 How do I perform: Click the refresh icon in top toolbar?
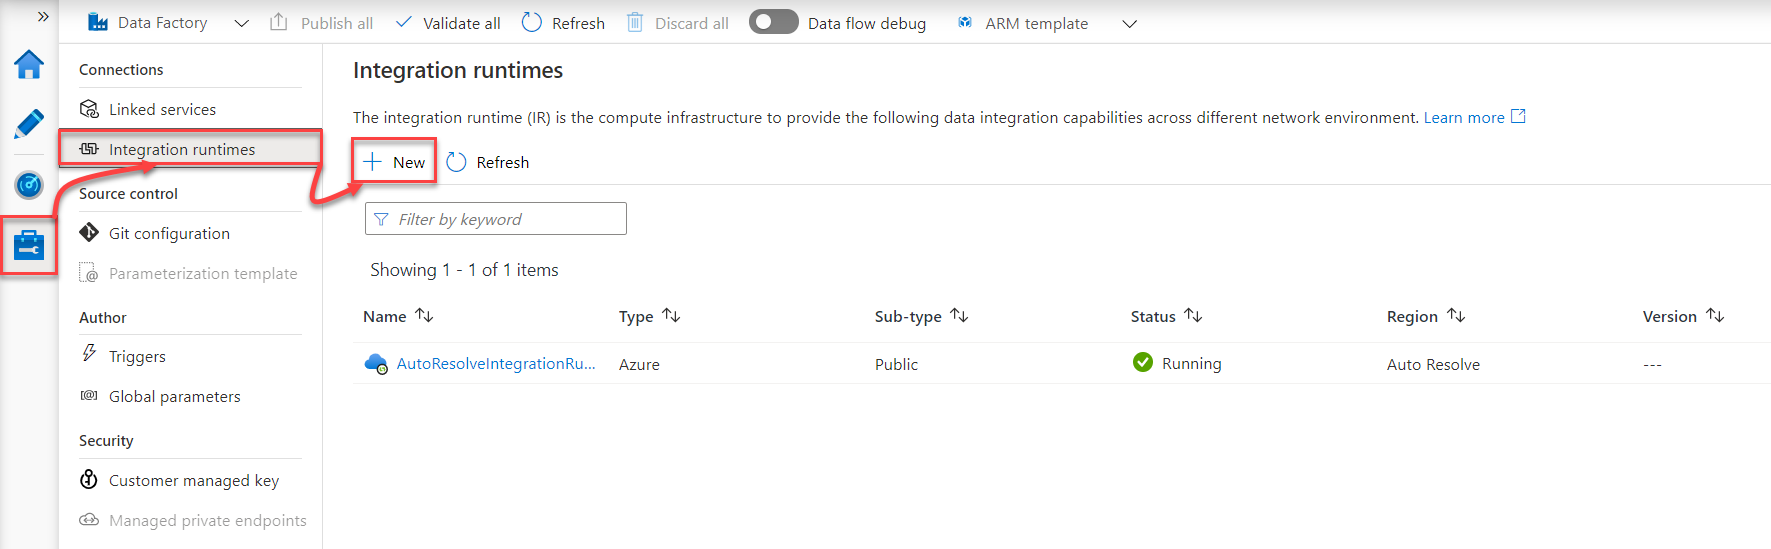pos(532,23)
